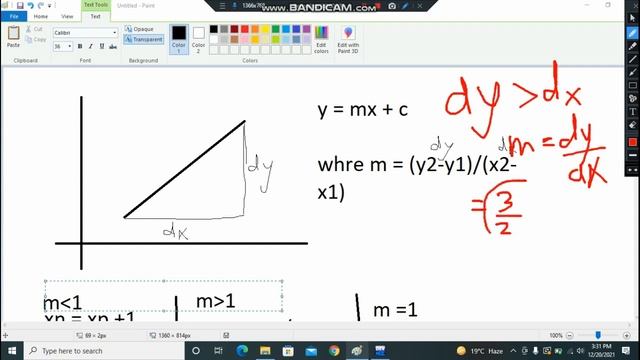Open Bandicam red drawing color picker
The height and width of the screenshot is (360, 640).
point(633,142)
